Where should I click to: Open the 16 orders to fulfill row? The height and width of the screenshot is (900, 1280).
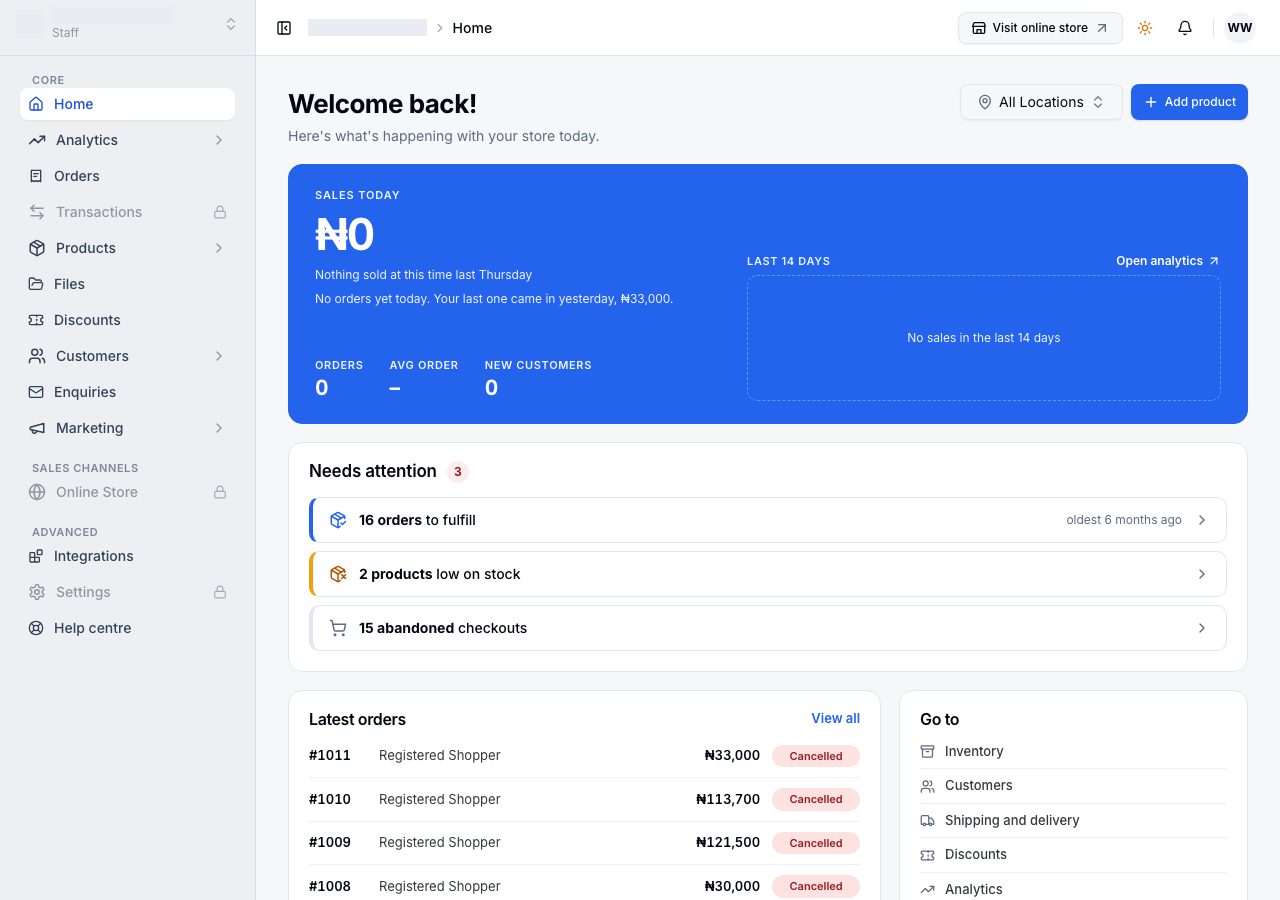click(x=768, y=520)
